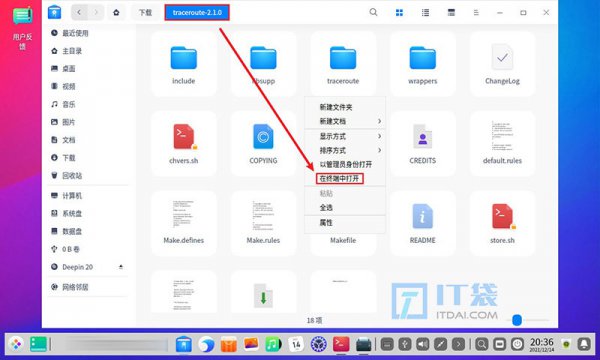This screenshot has width=600, height=360.
Task: Switch to icon grid view
Action: click(x=399, y=13)
